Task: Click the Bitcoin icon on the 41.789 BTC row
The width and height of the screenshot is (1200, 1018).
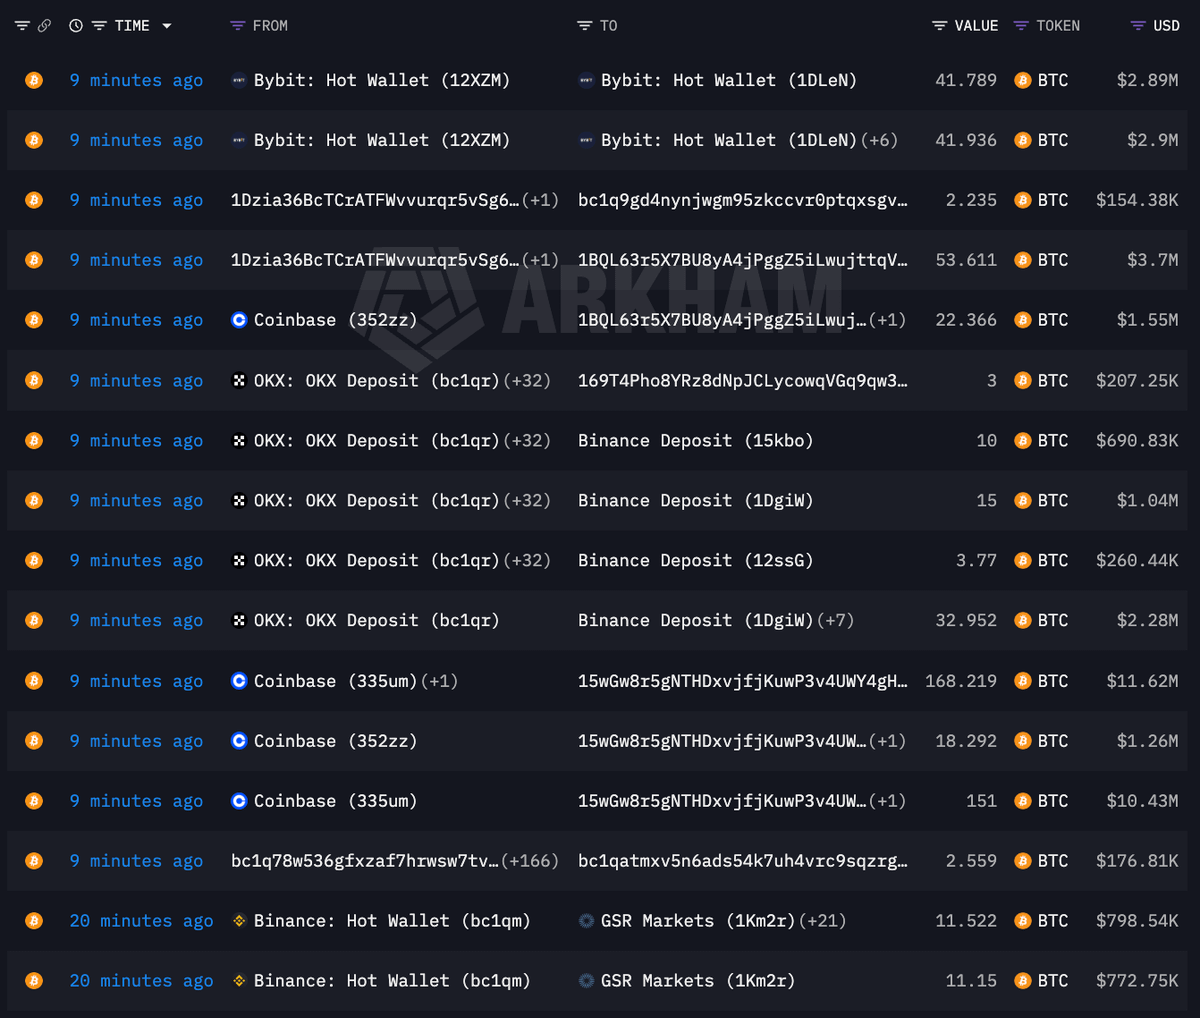Action: pos(34,80)
